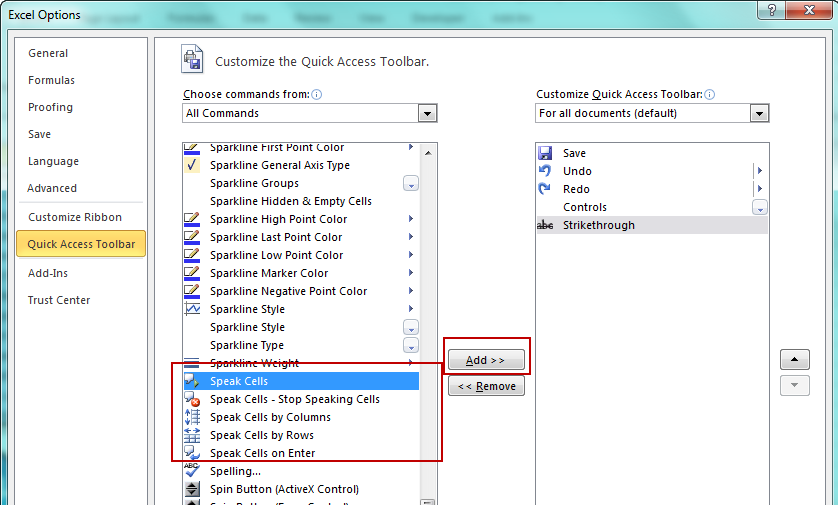Click the commands list scroll up arrow

click(x=428, y=153)
